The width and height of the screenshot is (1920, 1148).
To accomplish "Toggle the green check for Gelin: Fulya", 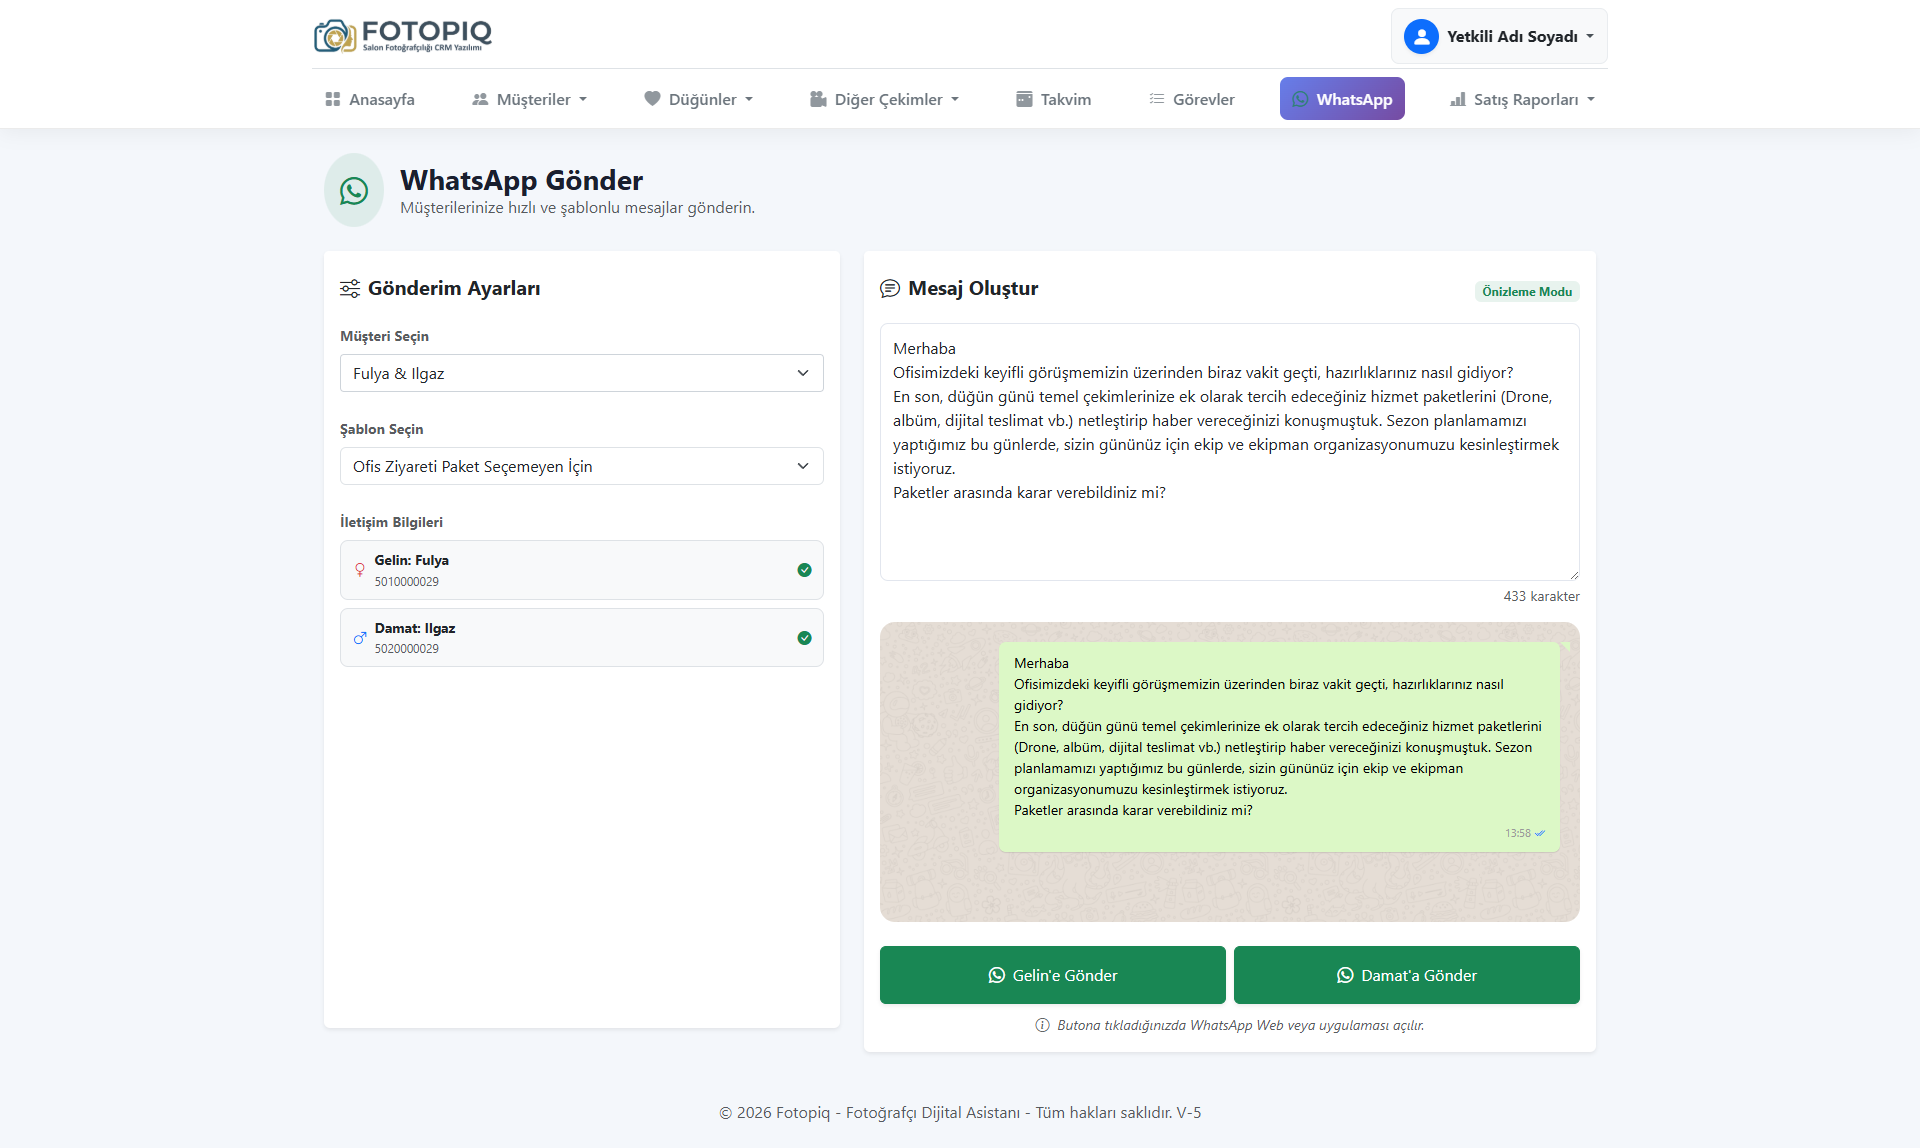I will point(804,570).
